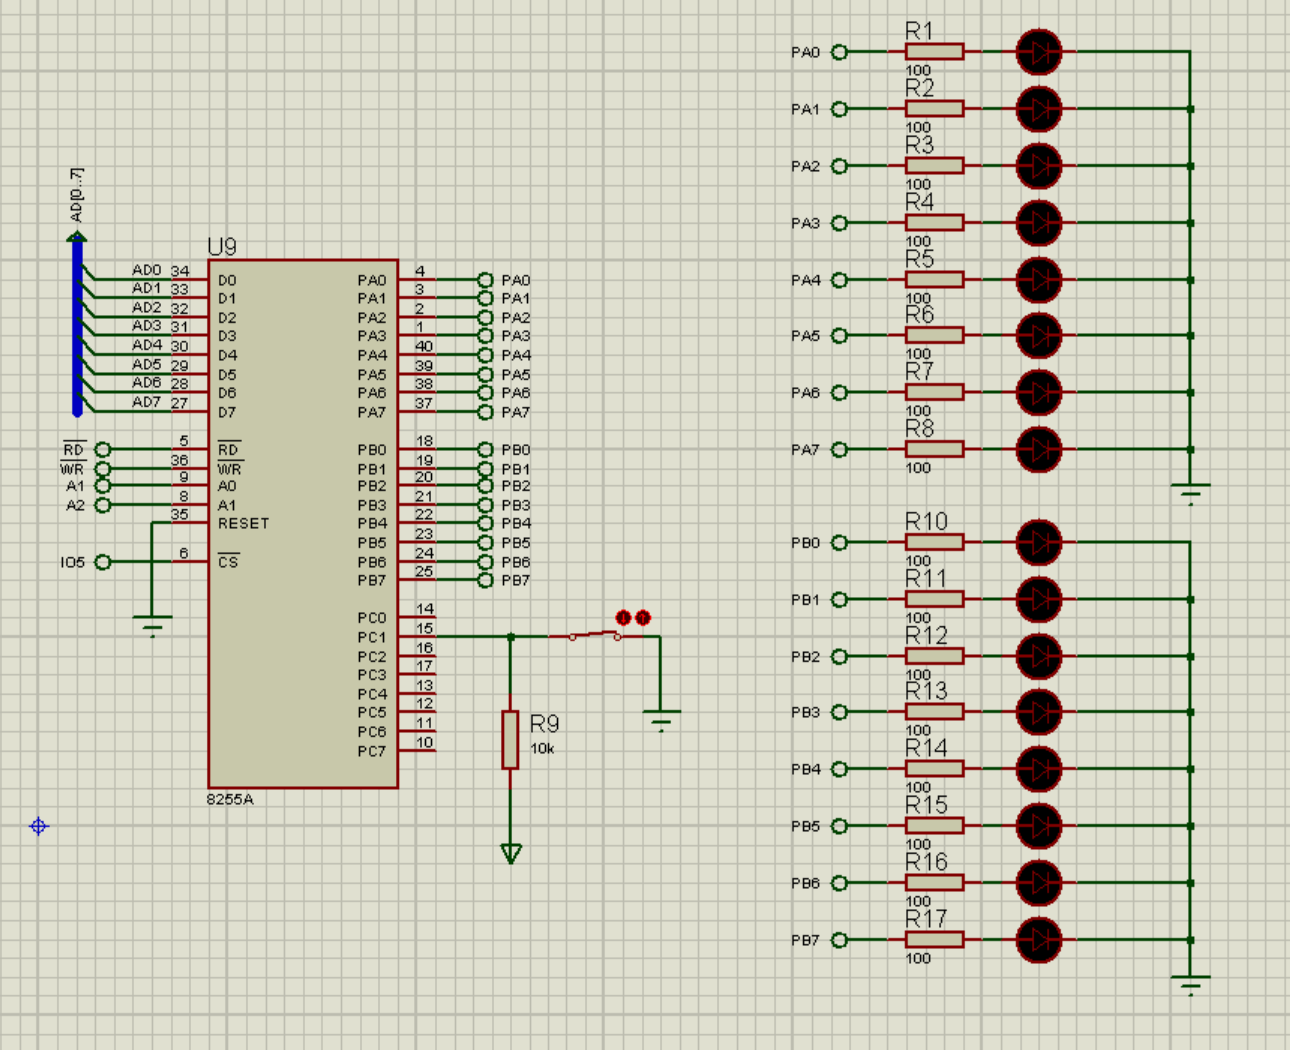Click the R9 reference label
This screenshot has width=1290, height=1050.
[544, 724]
